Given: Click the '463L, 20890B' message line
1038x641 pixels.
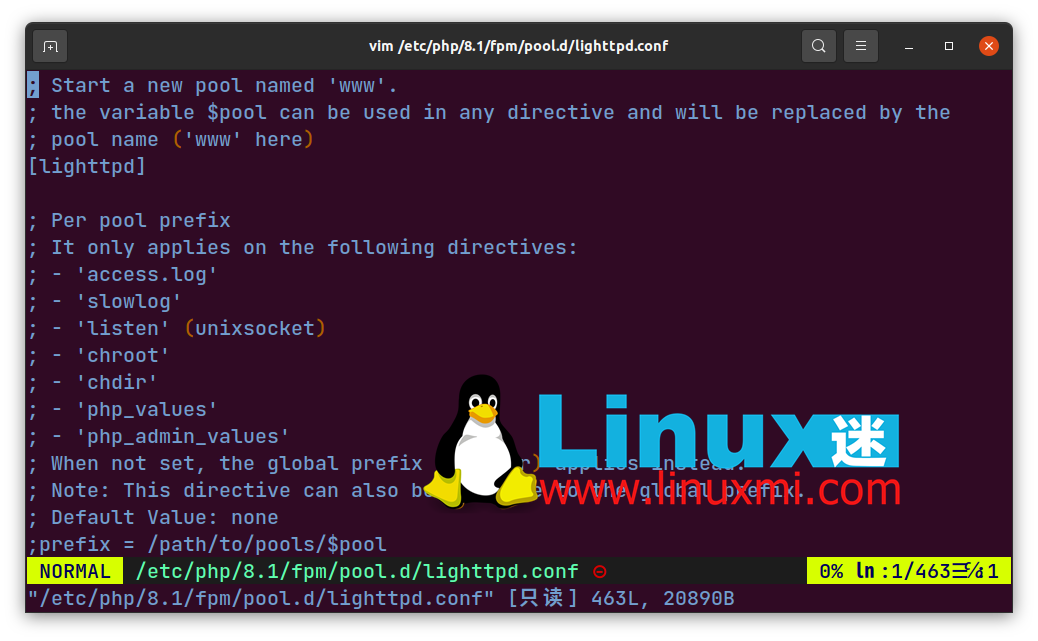Looking at the screenshot, I should (x=381, y=599).
